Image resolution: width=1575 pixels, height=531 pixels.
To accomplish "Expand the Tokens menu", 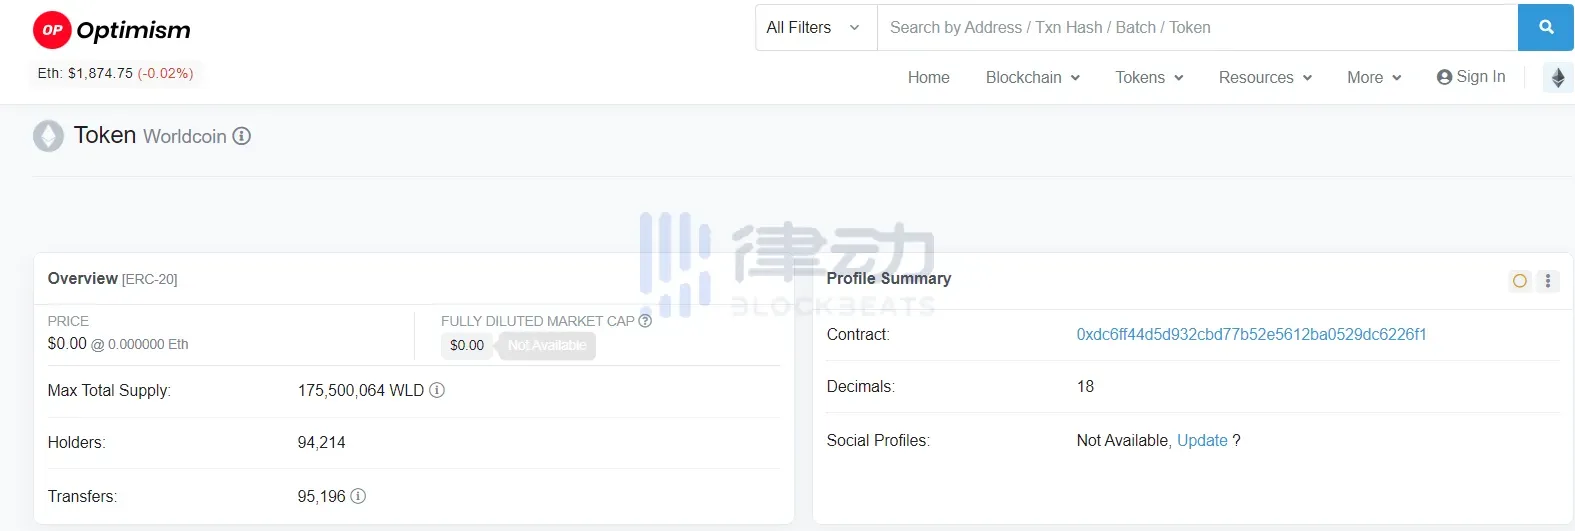I will coord(1149,77).
